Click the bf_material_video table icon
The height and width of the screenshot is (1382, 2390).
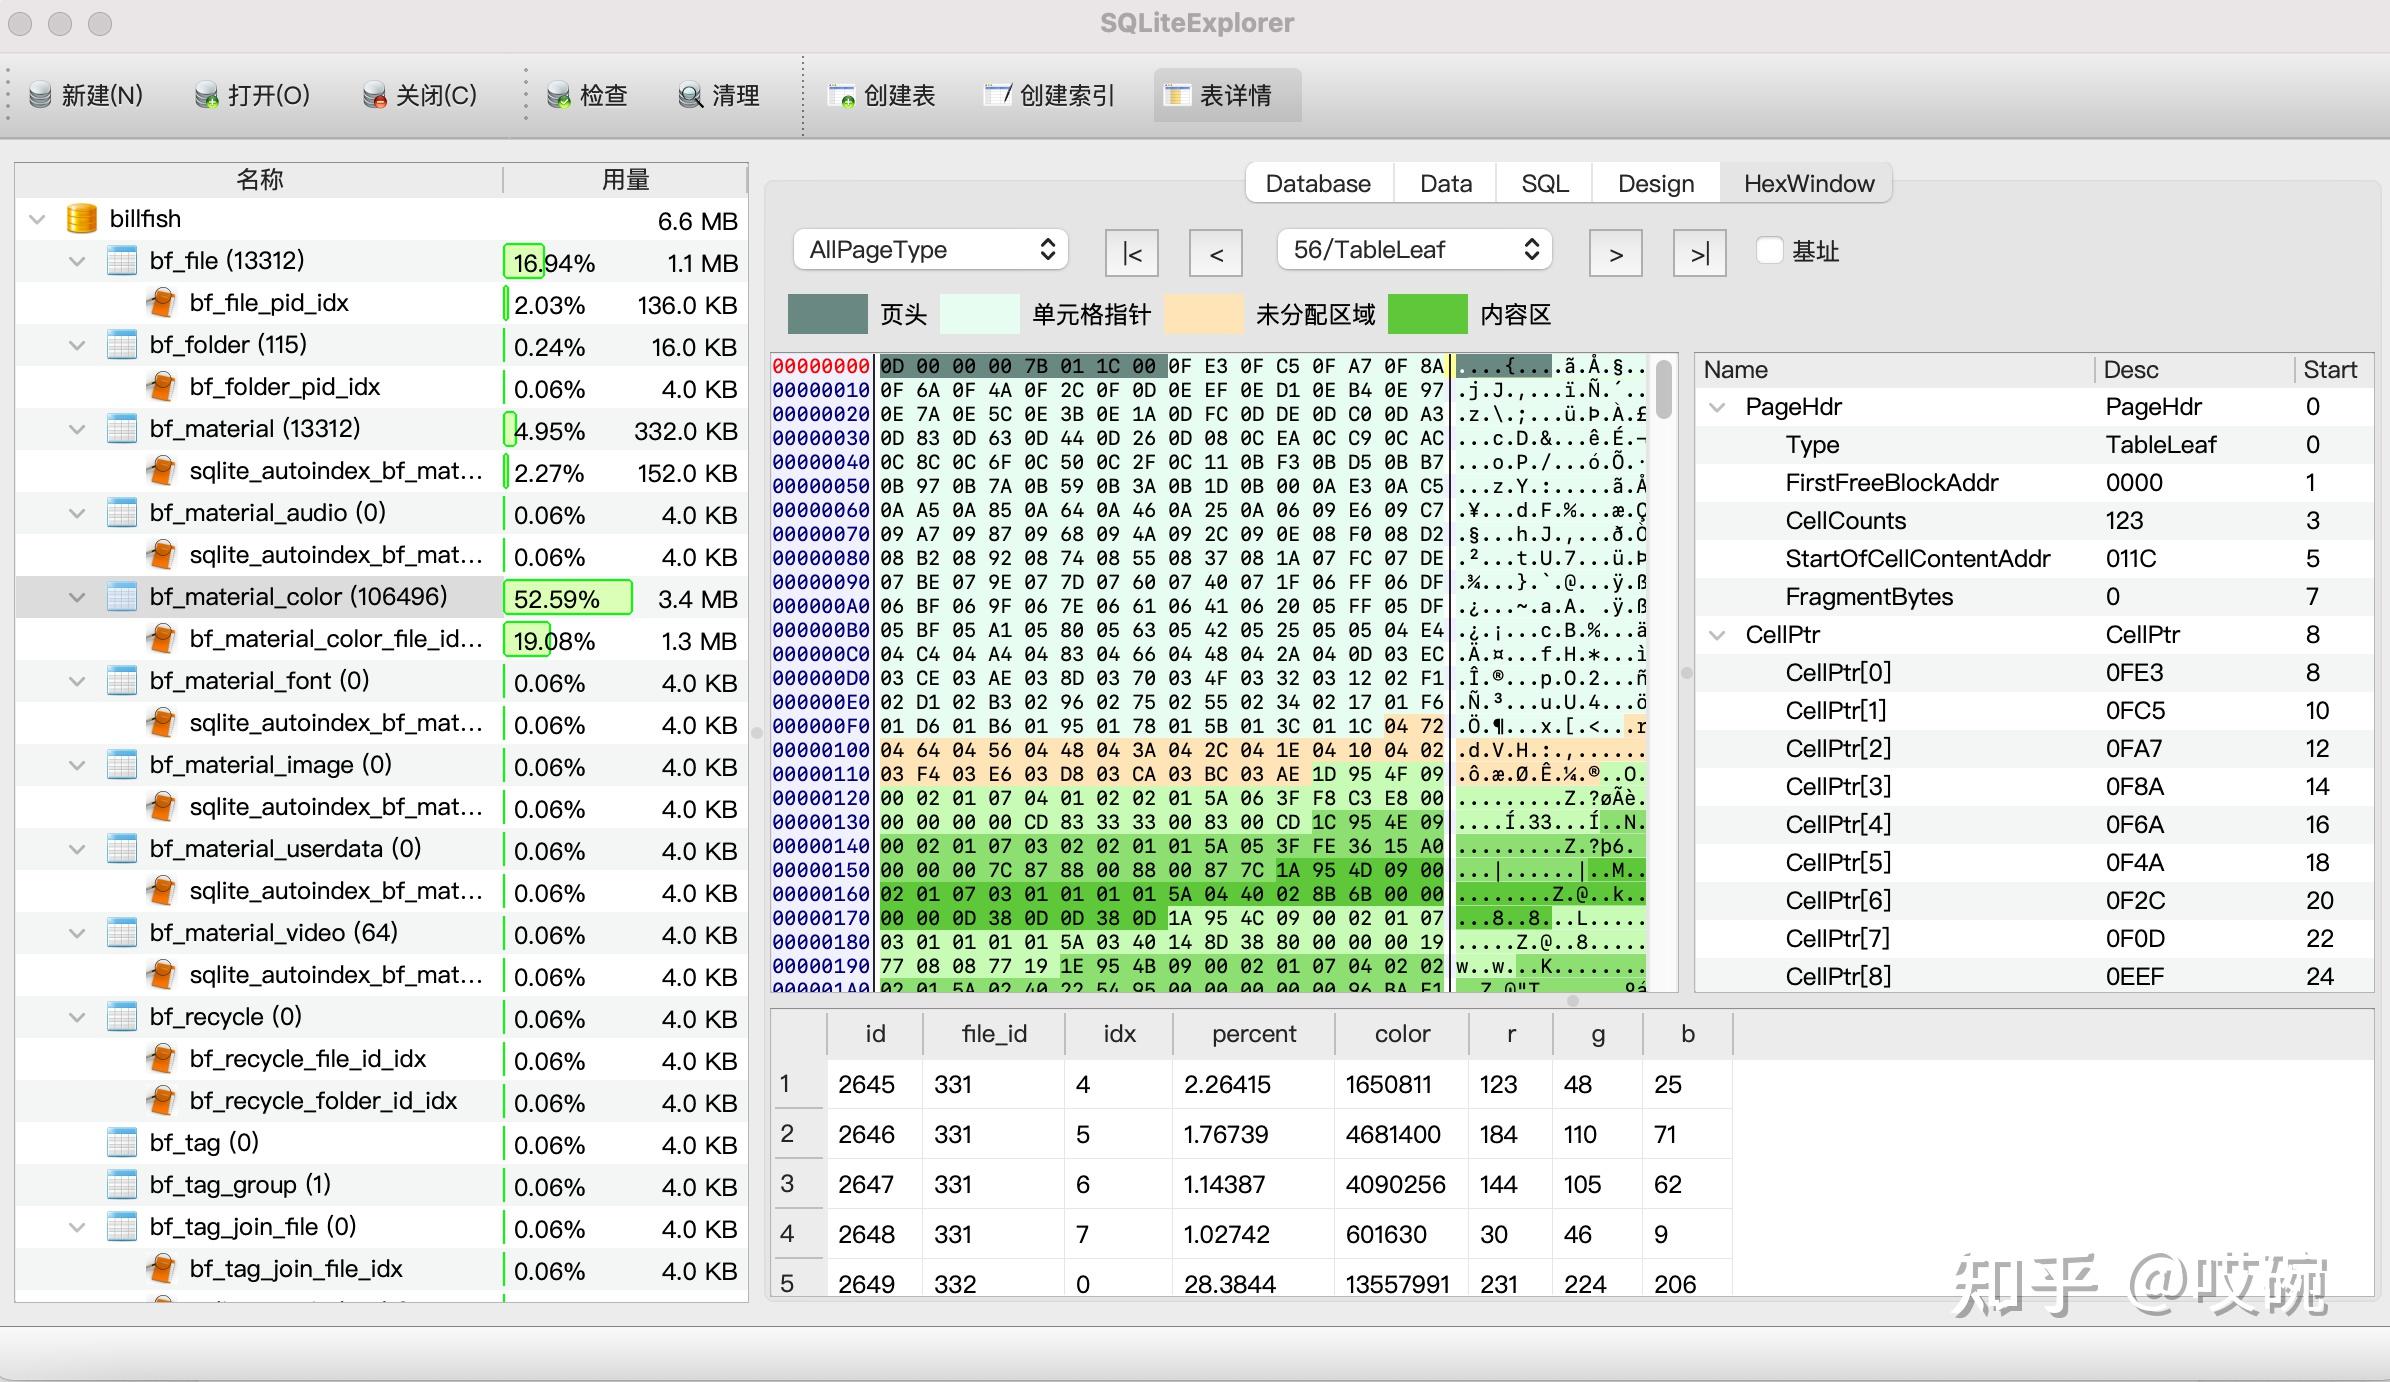122,933
